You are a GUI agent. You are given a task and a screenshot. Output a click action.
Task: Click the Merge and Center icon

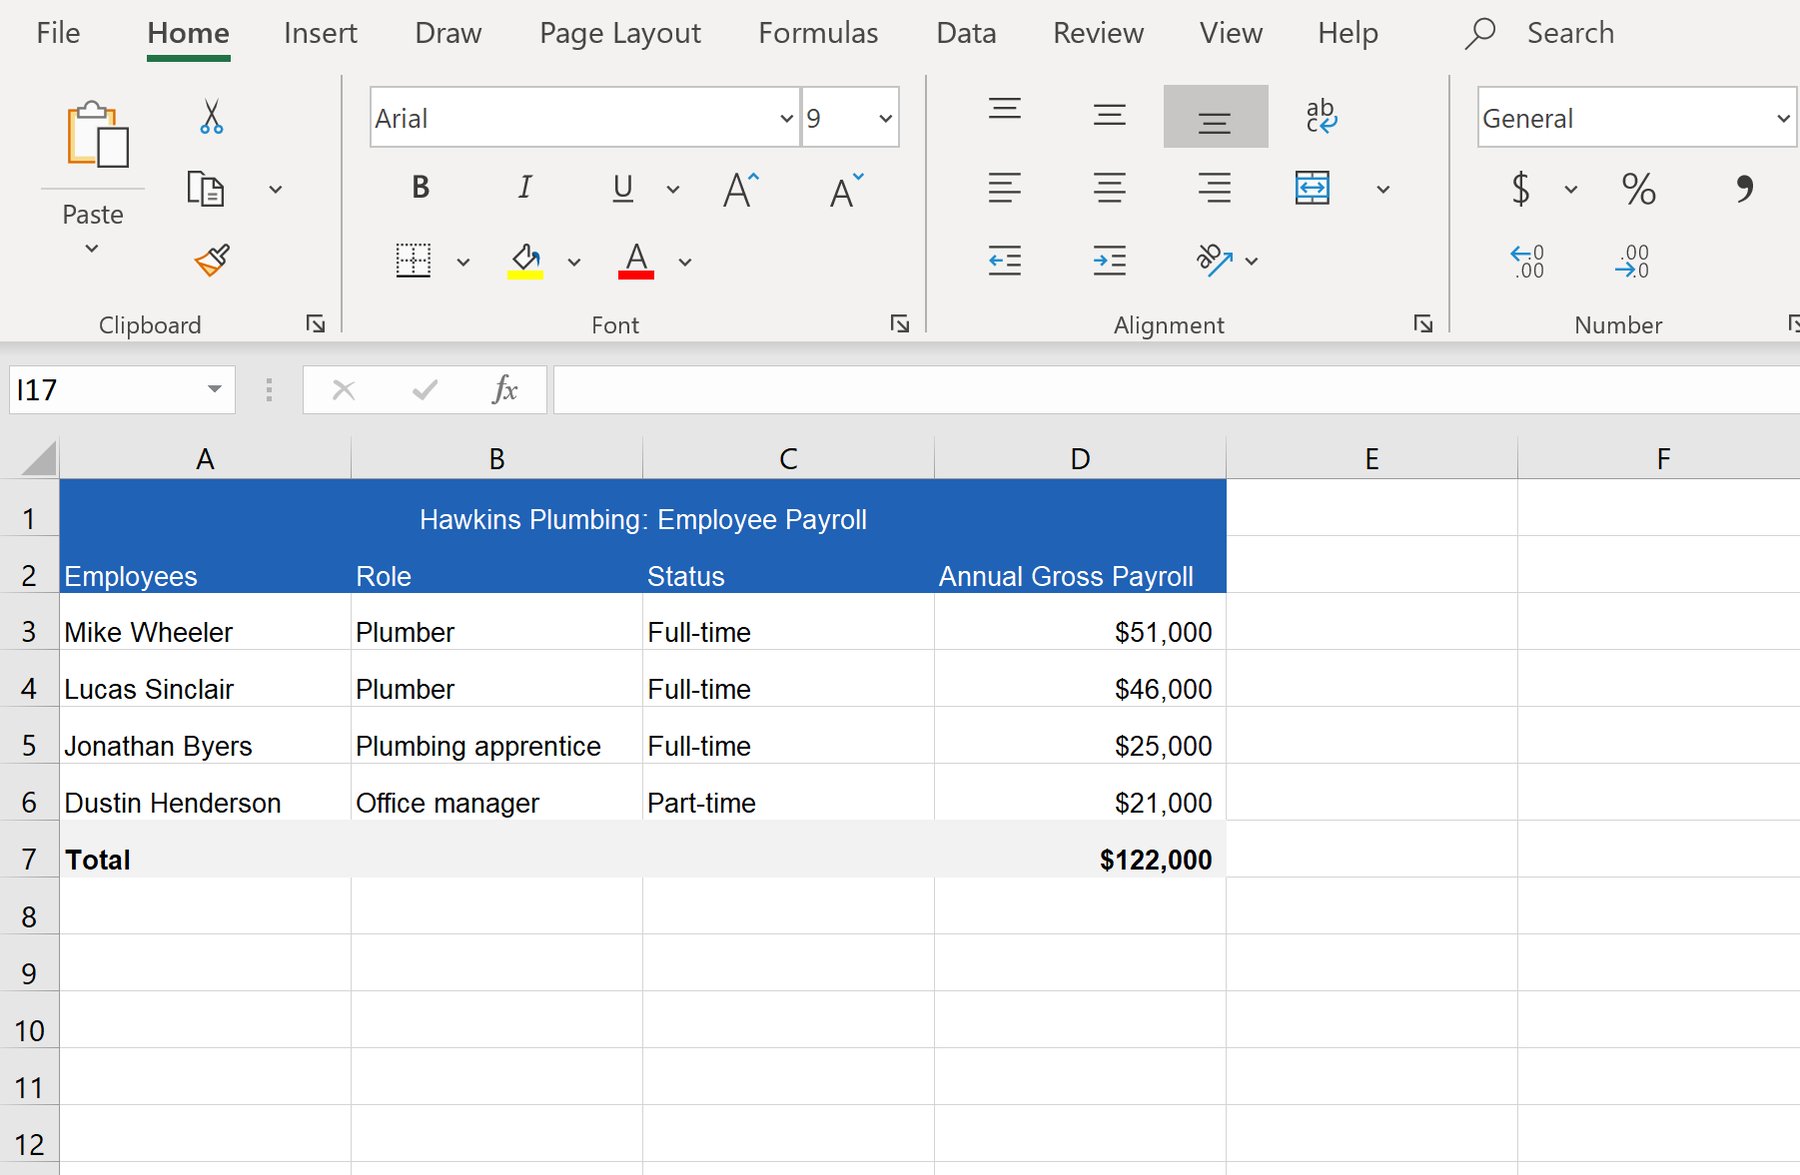point(1312,189)
